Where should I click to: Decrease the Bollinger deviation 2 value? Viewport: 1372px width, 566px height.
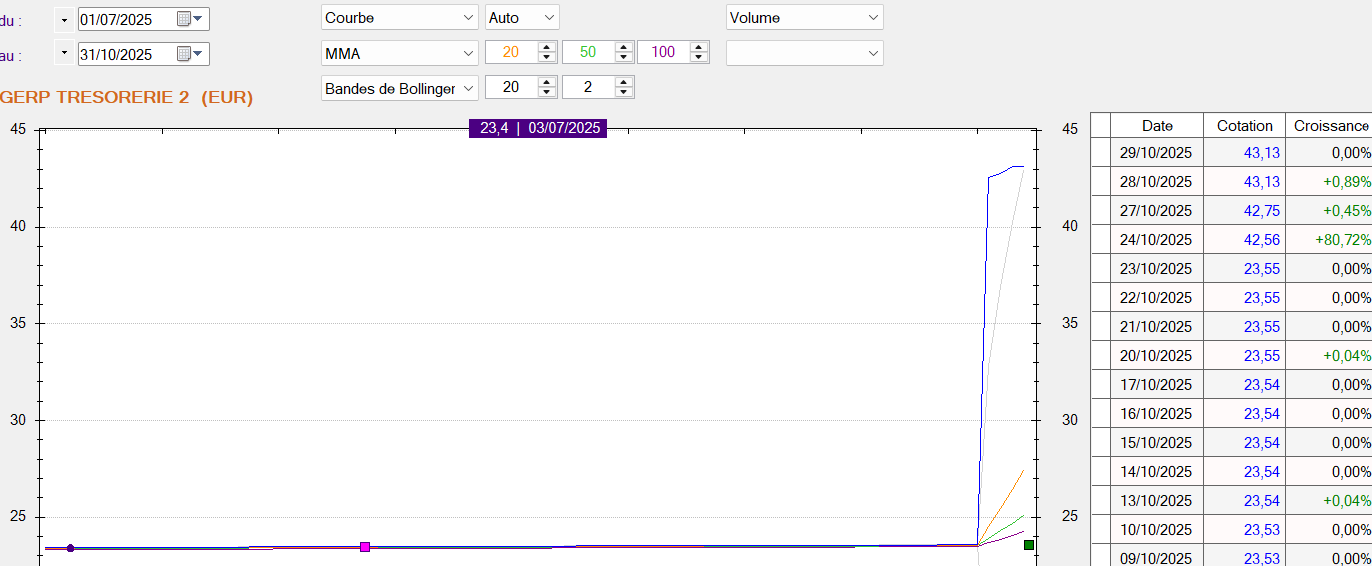[624, 93]
